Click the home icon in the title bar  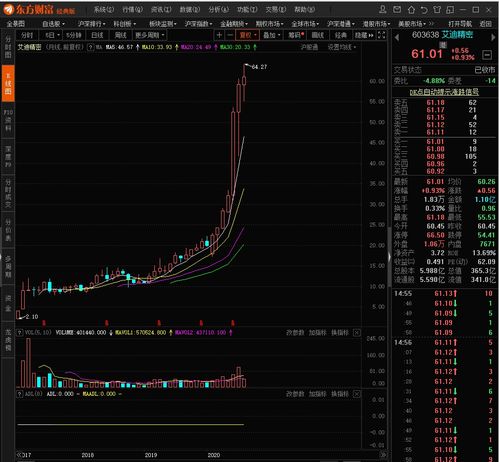click(411, 10)
